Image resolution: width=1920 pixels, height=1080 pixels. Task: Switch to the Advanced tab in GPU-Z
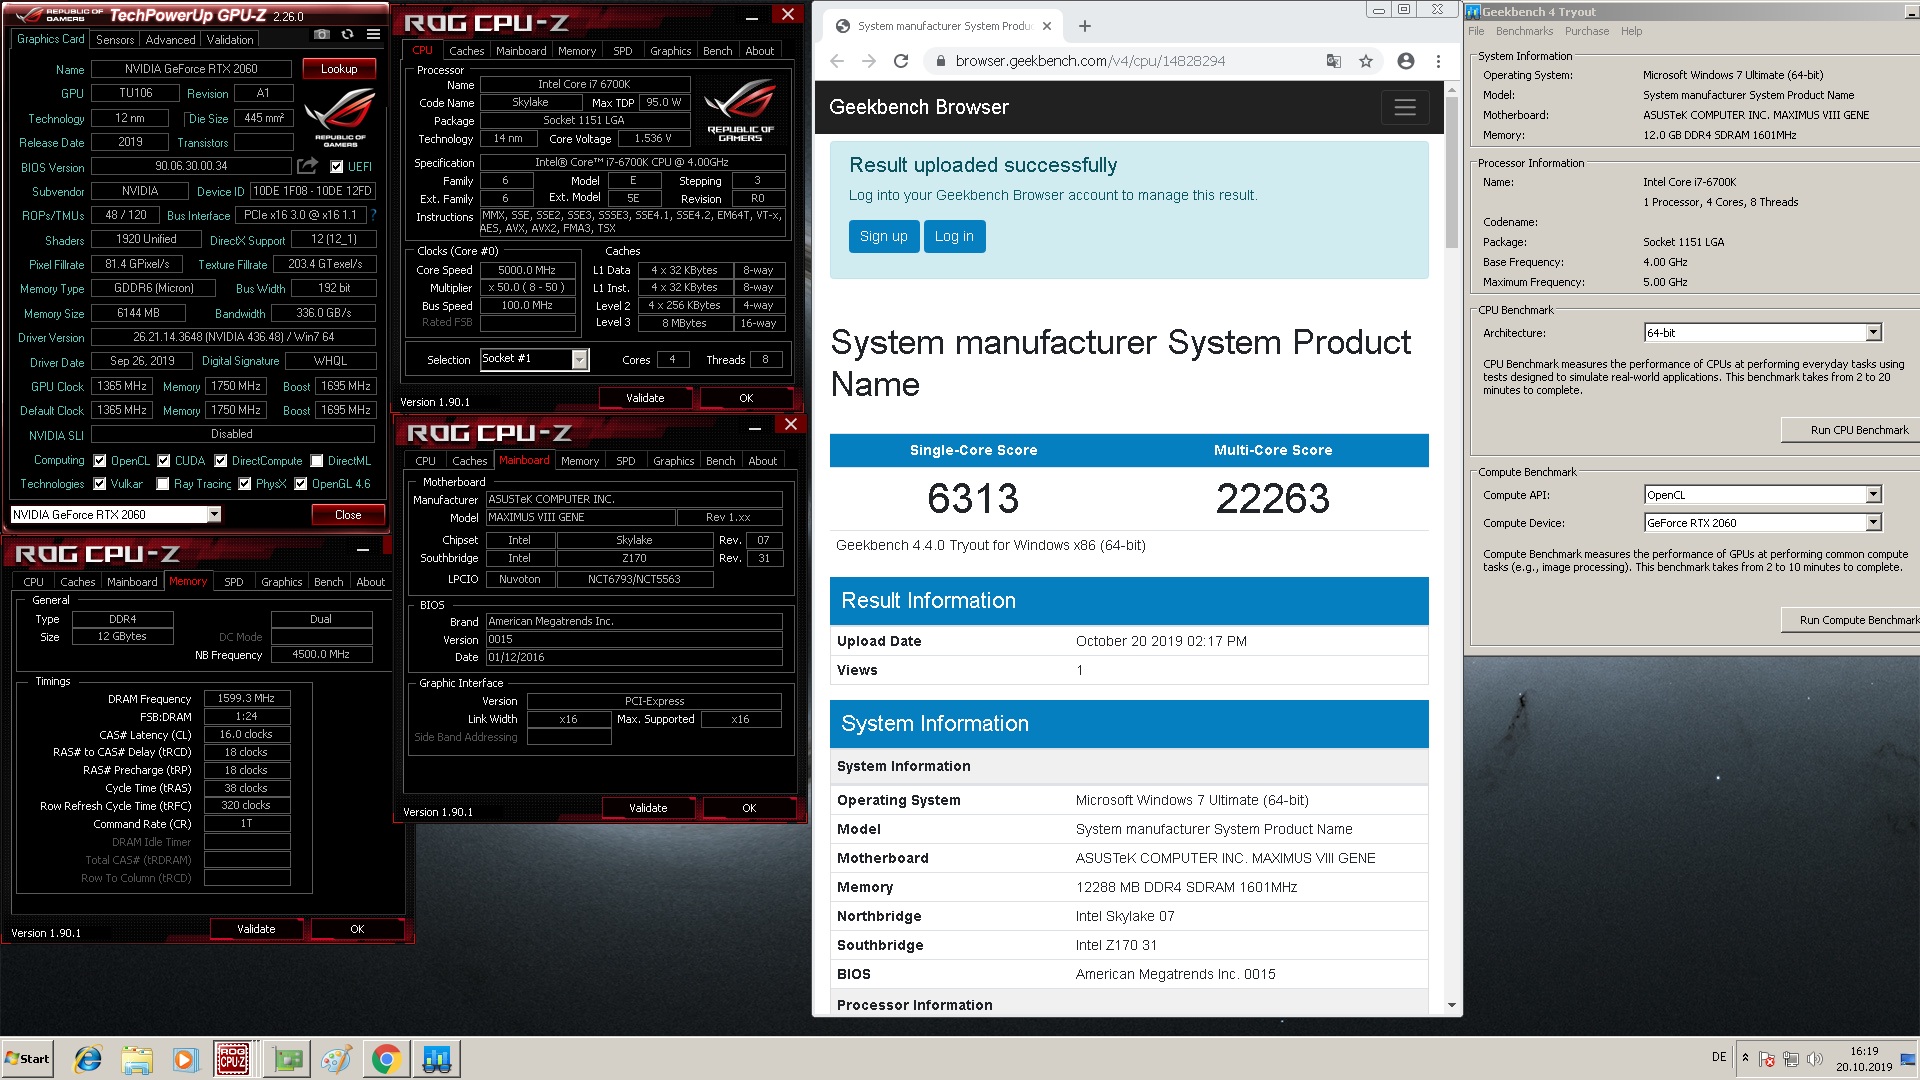click(x=170, y=40)
